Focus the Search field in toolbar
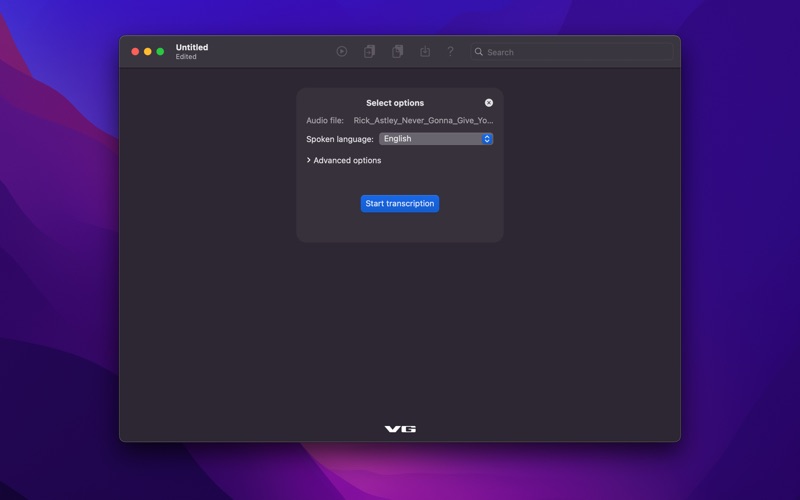Image resolution: width=800 pixels, height=500 pixels. pos(572,52)
